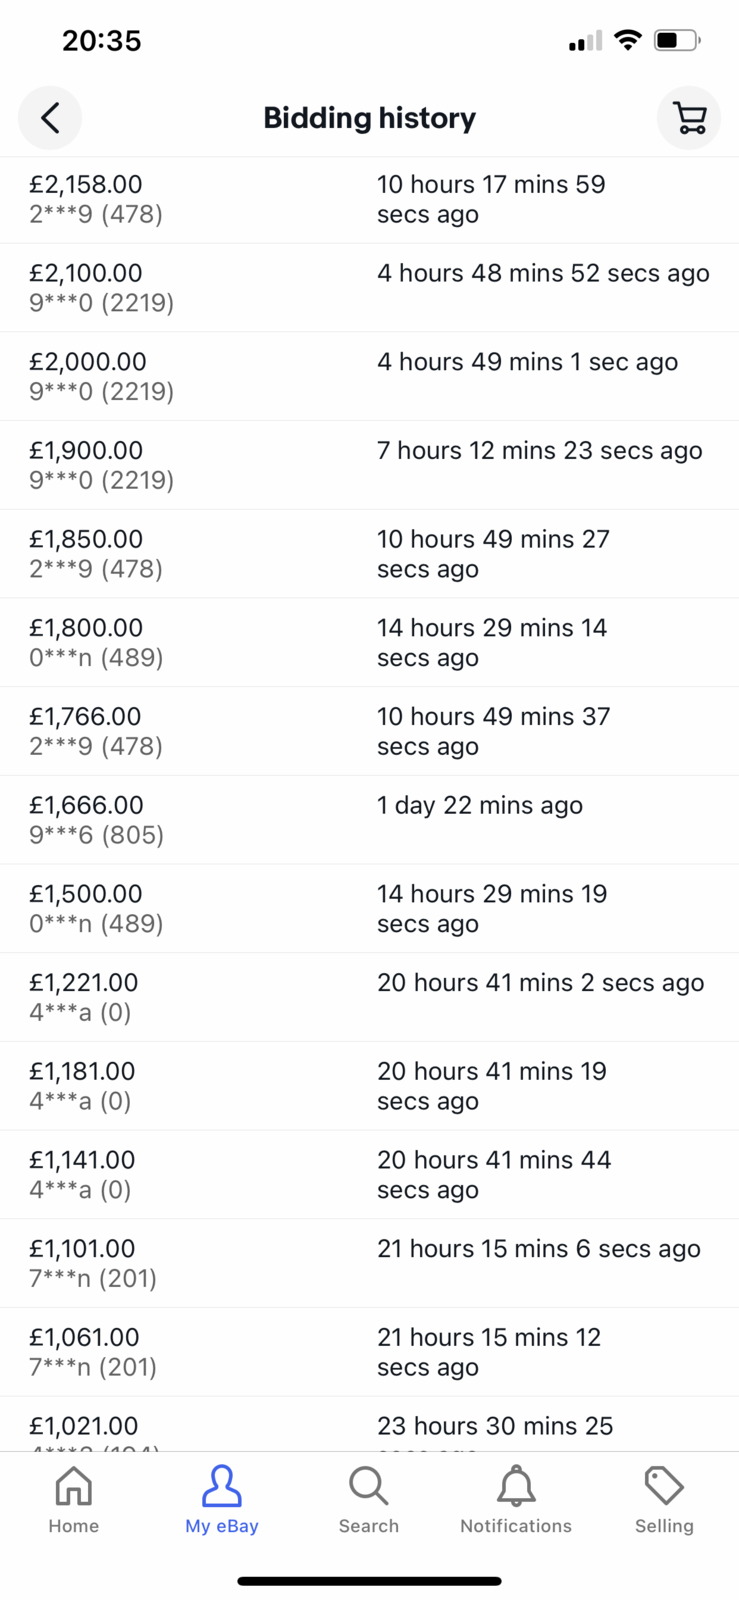The image size is (739, 1600).
Task: Select bidder 9***0 on the £2,100.00 bid
Action: (102, 302)
